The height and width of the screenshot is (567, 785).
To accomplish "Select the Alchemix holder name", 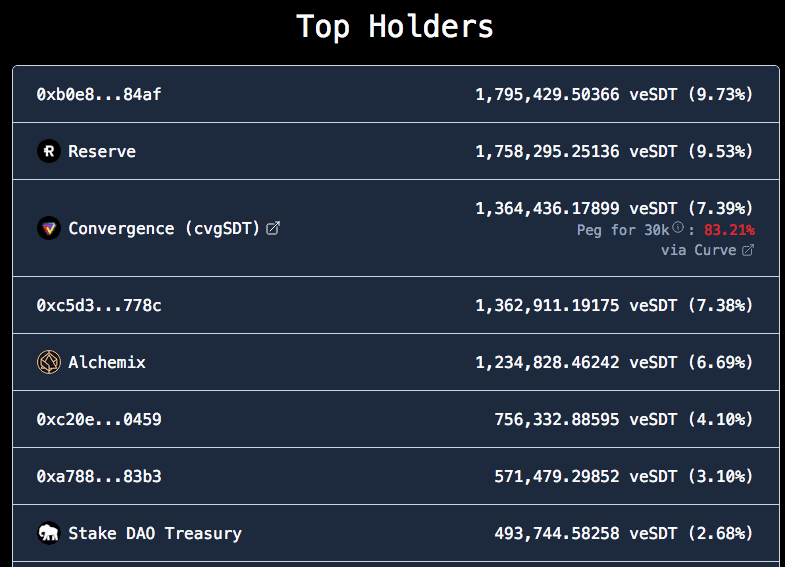I will 107,362.
